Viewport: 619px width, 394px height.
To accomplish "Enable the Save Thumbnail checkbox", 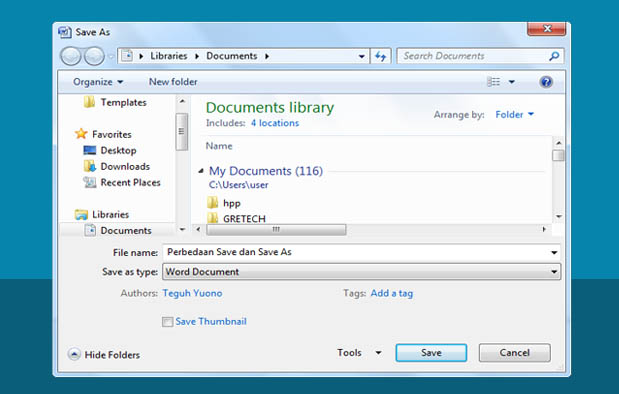I will click(x=167, y=322).
